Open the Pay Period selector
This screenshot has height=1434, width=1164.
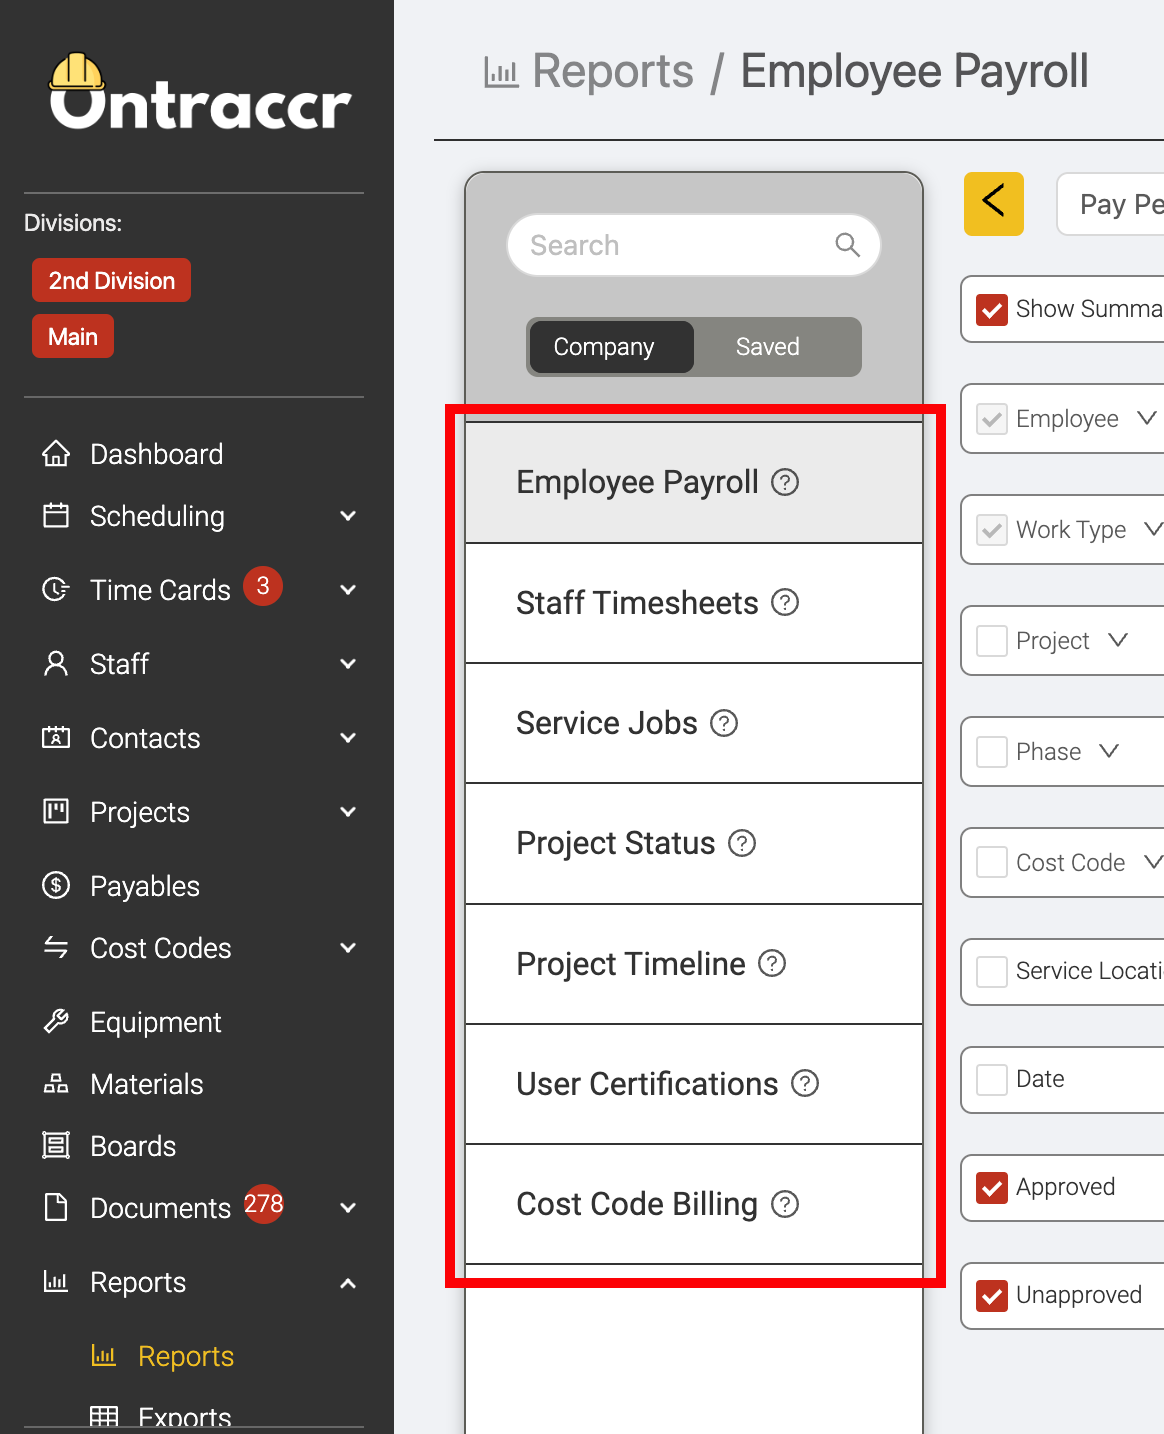(x=1111, y=204)
